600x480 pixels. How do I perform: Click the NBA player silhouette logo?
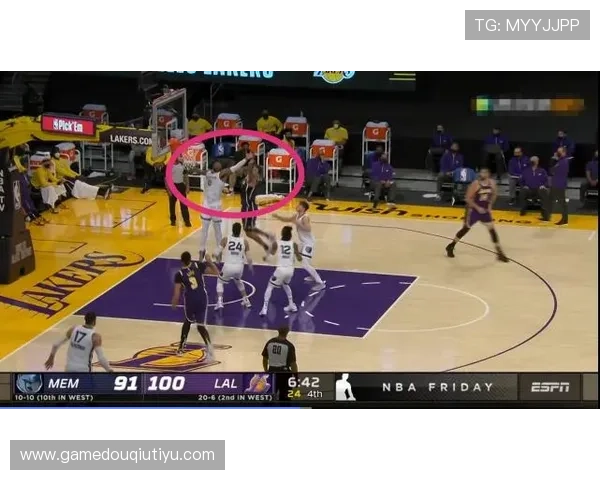[x=345, y=387]
